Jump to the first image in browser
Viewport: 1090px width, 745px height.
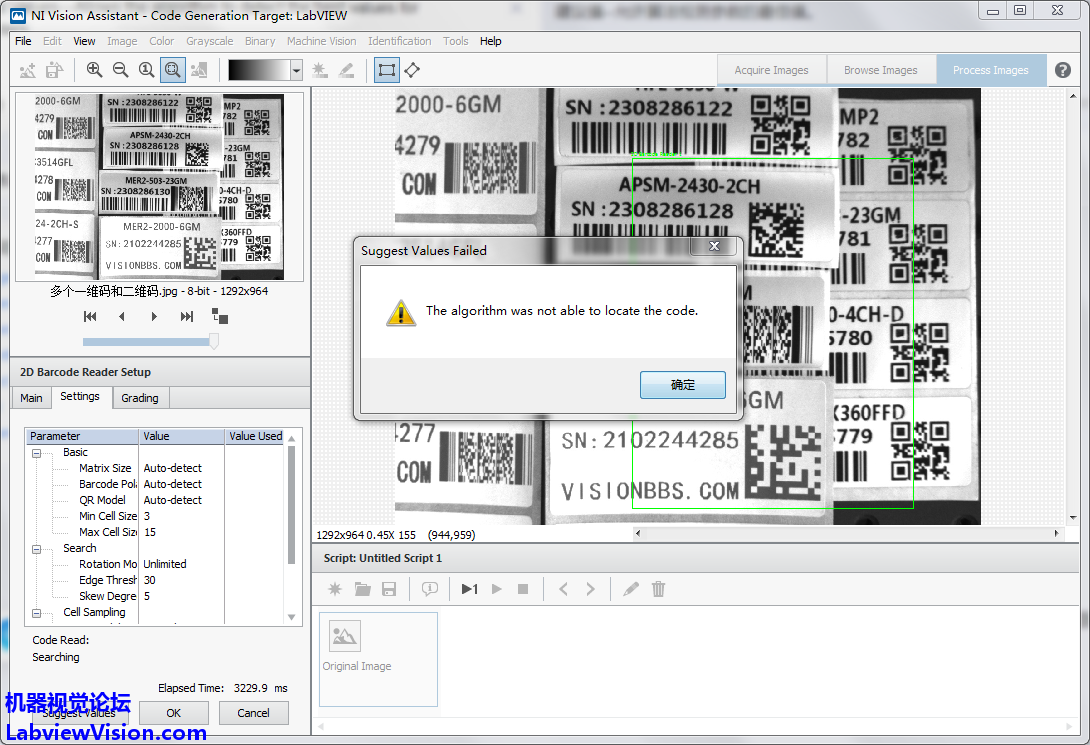click(90, 317)
